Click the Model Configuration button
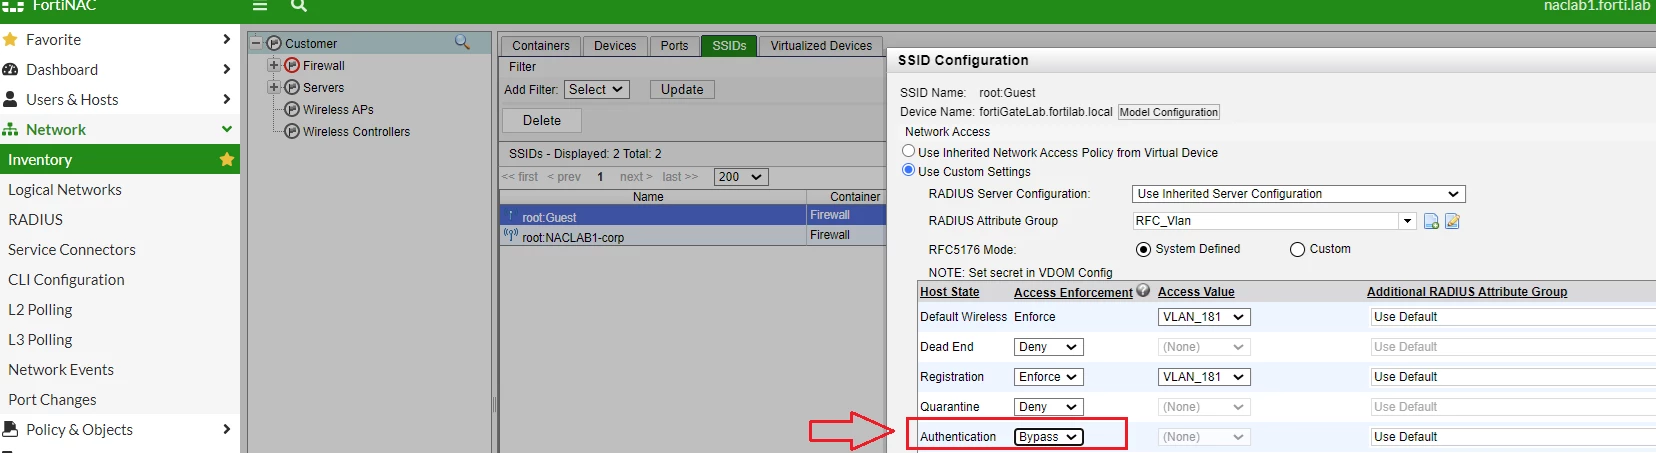 pyautogui.click(x=1169, y=112)
